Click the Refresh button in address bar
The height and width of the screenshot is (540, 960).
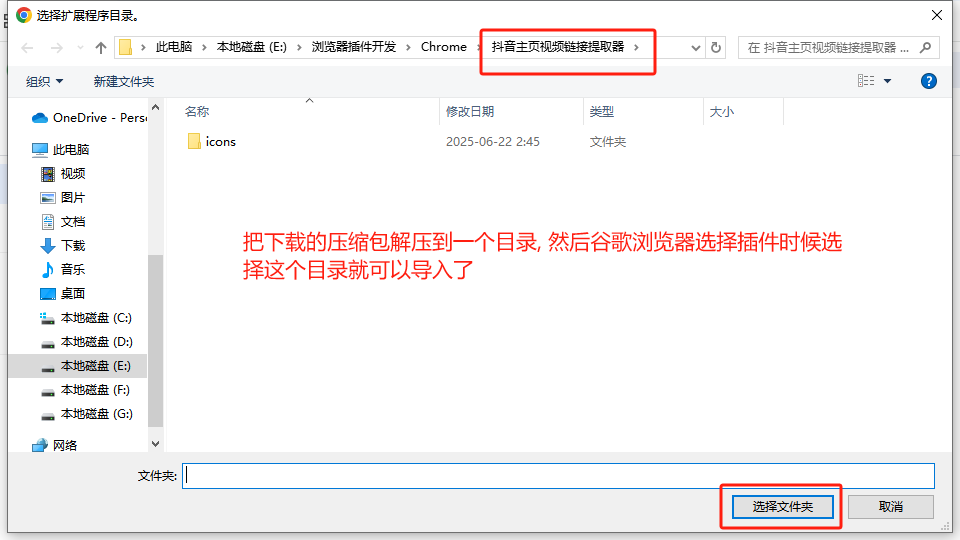point(716,48)
